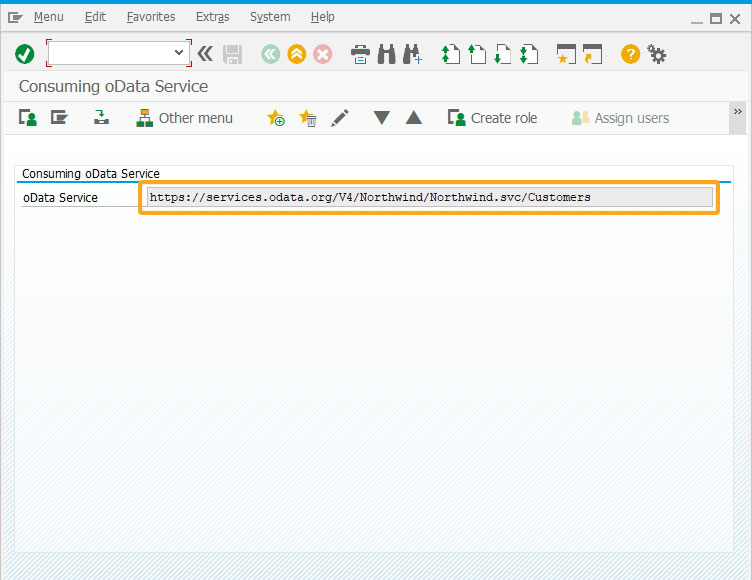752x580 pixels.
Task: Click the Create New Session window icon
Action: (x=566, y=54)
